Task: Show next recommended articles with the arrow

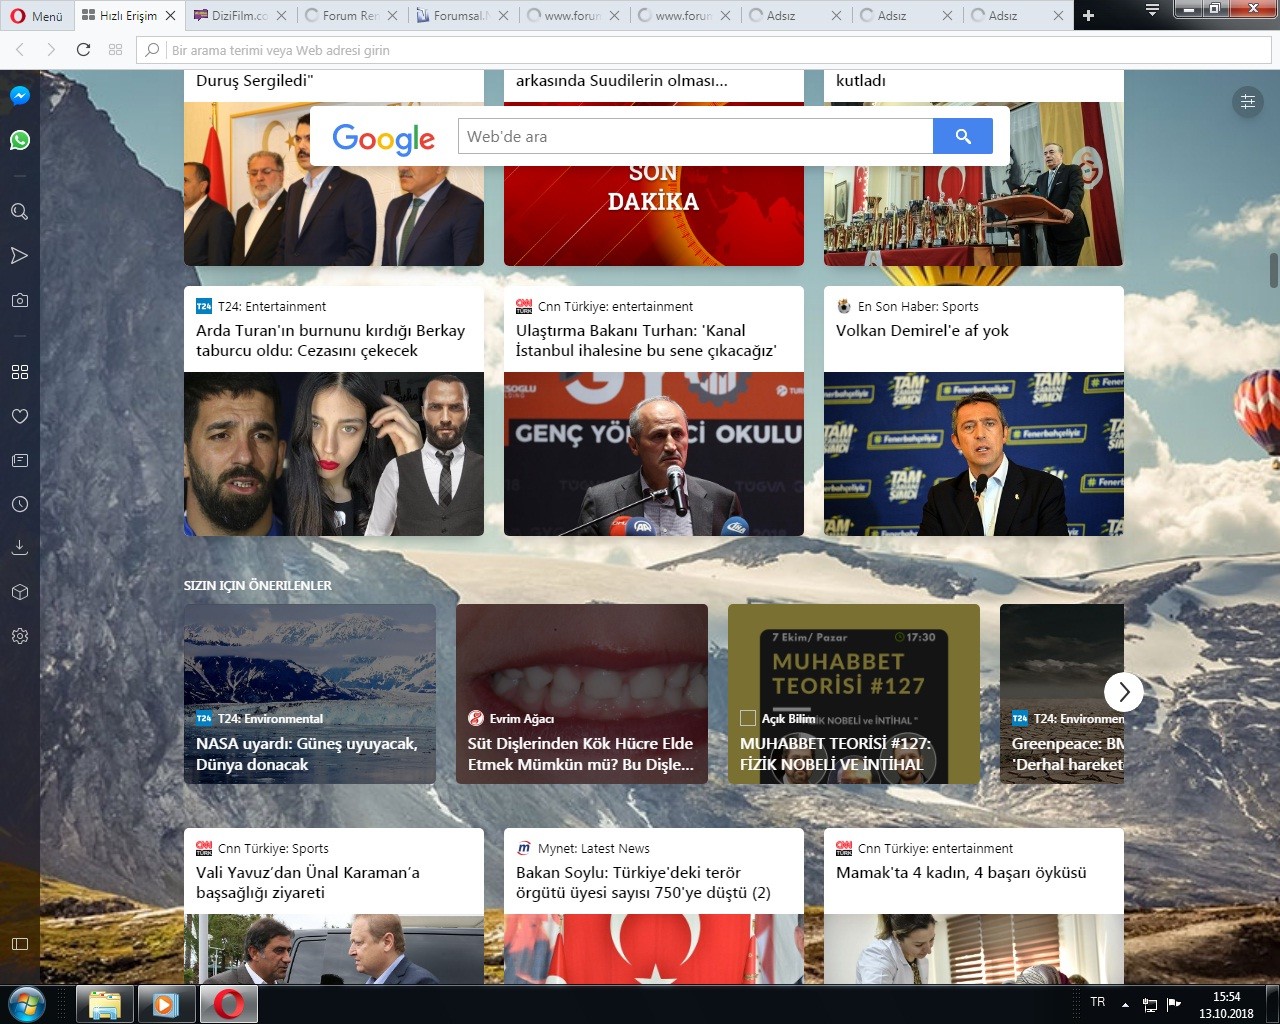Action: [x=1124, y=691]
